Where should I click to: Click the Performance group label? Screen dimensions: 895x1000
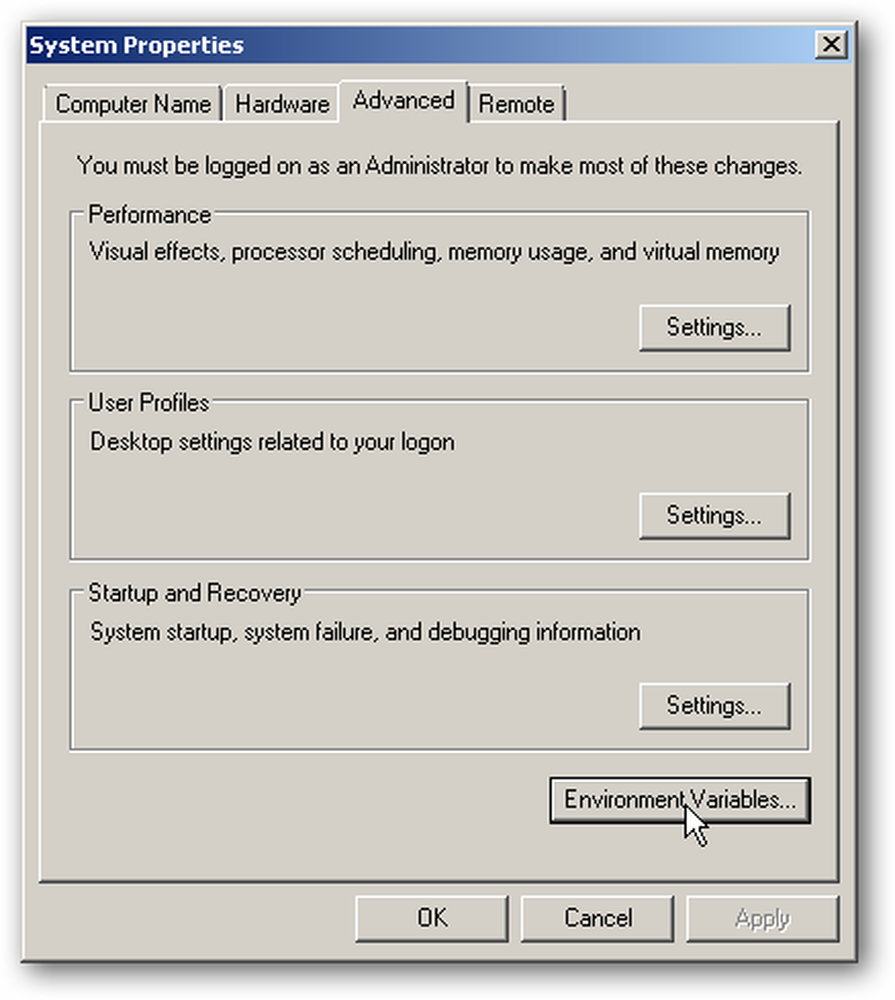pyautogui.click(x=150, y=215)
